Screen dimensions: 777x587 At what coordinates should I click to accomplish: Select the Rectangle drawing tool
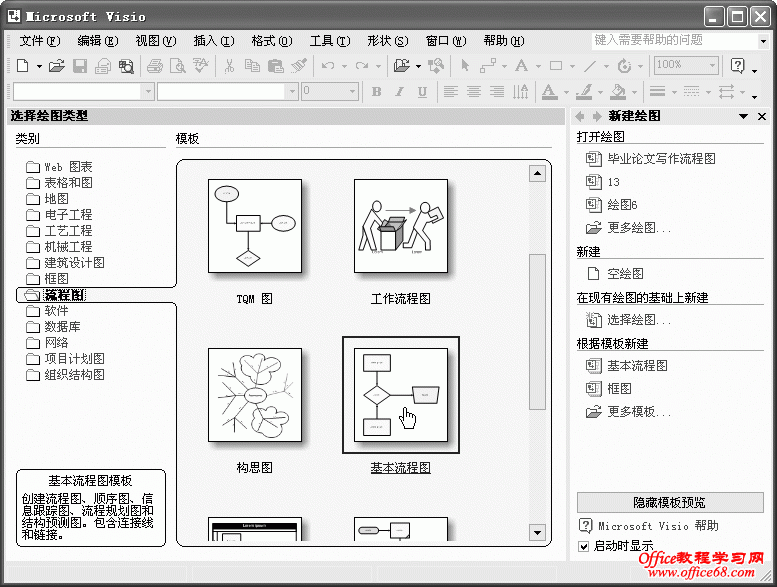(556, 66)
